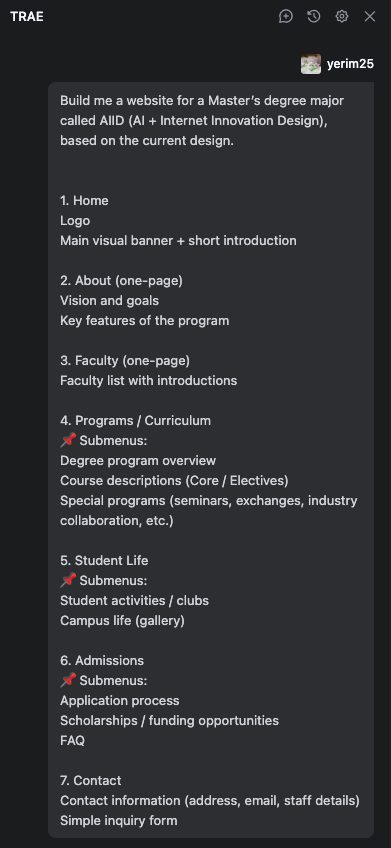Image resolution: width=391 pixels, height=848 pixels.
Task: Click the TRAE panel title
Action: [26, 16]
